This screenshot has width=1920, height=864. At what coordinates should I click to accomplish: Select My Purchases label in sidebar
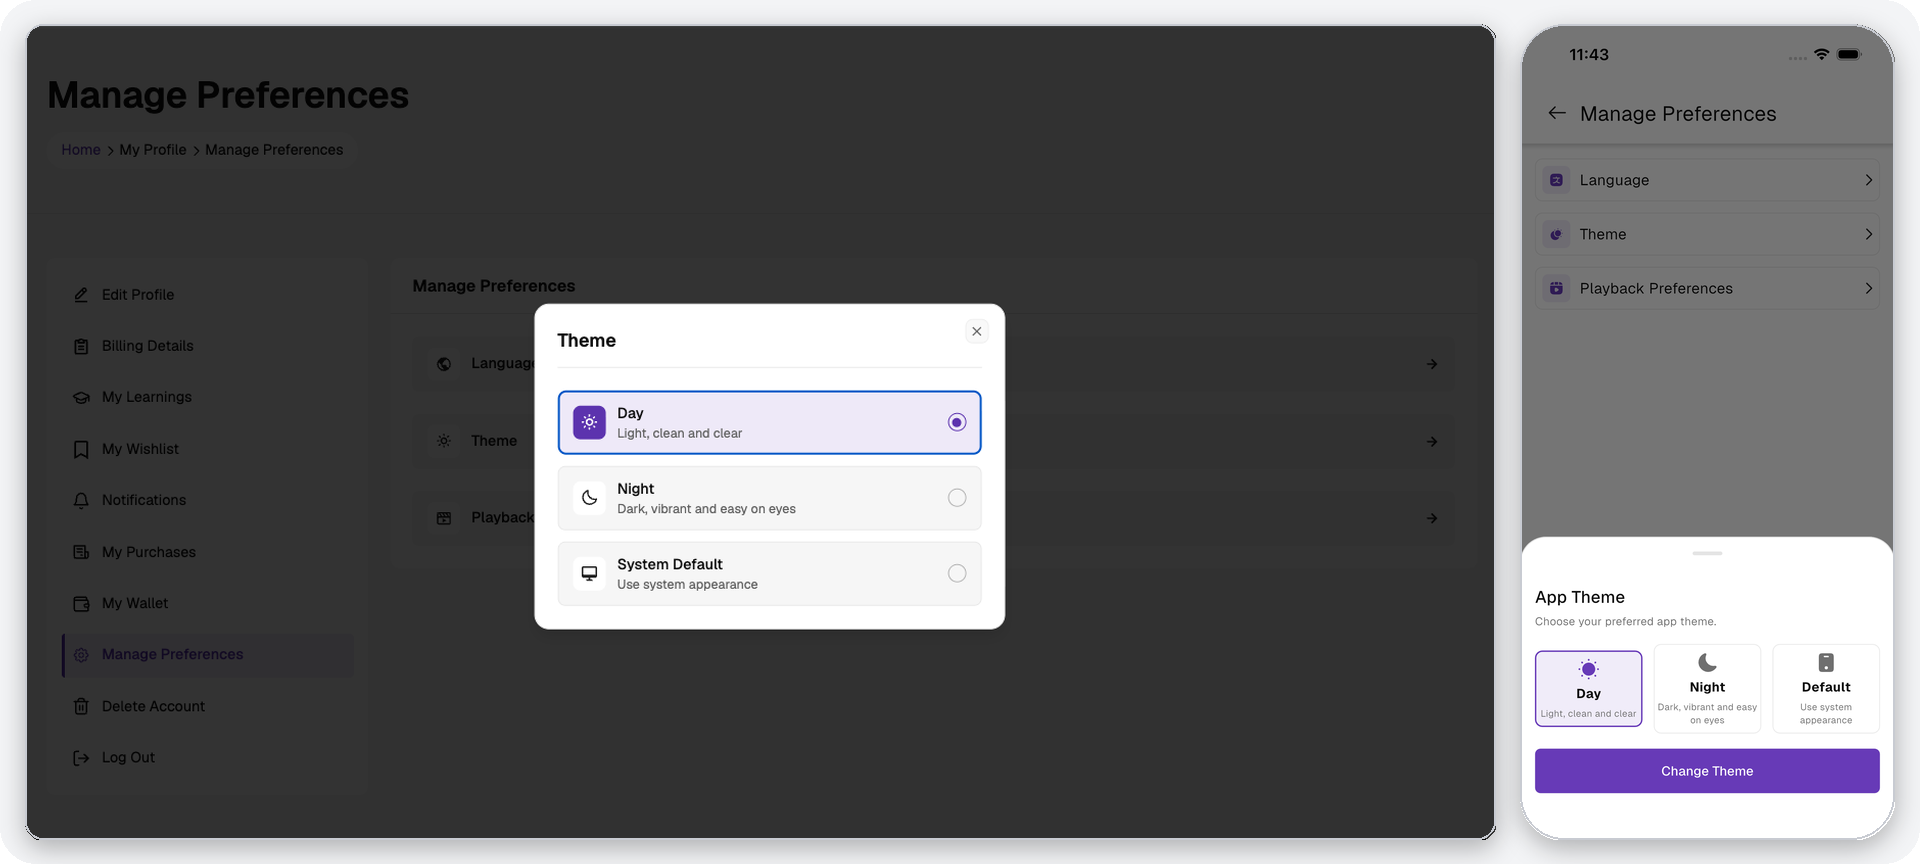[x=149, y=552]
